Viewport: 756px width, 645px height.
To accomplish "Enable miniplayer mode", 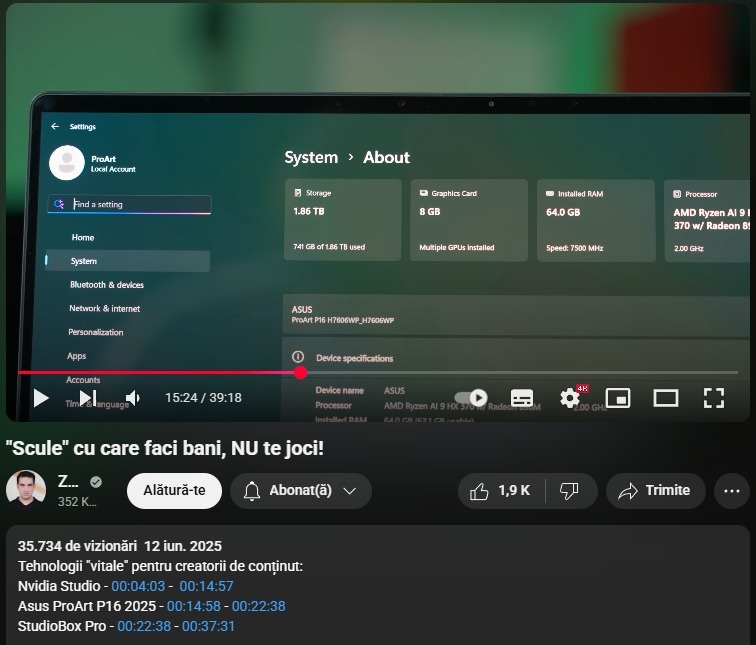I will [618, 398].
